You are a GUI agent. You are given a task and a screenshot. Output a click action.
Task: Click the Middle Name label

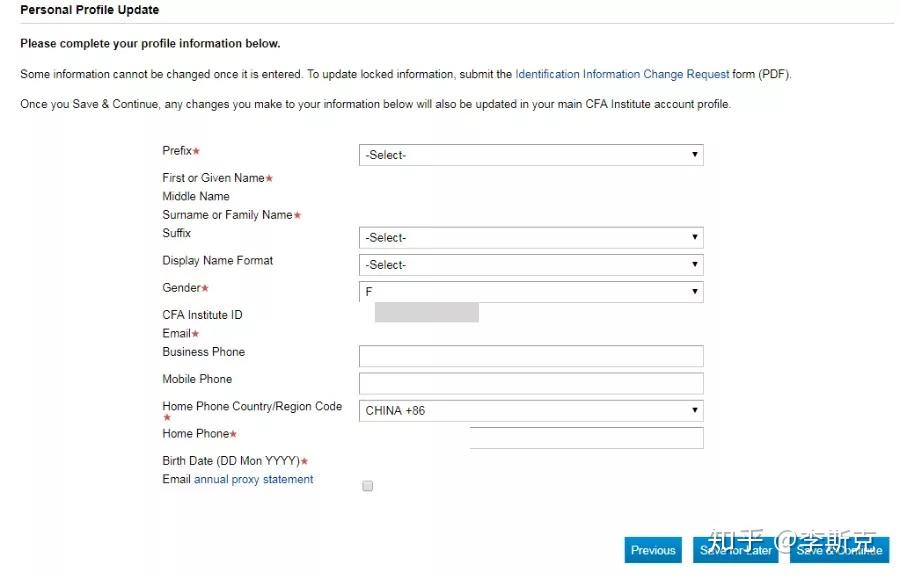(196, 196)
